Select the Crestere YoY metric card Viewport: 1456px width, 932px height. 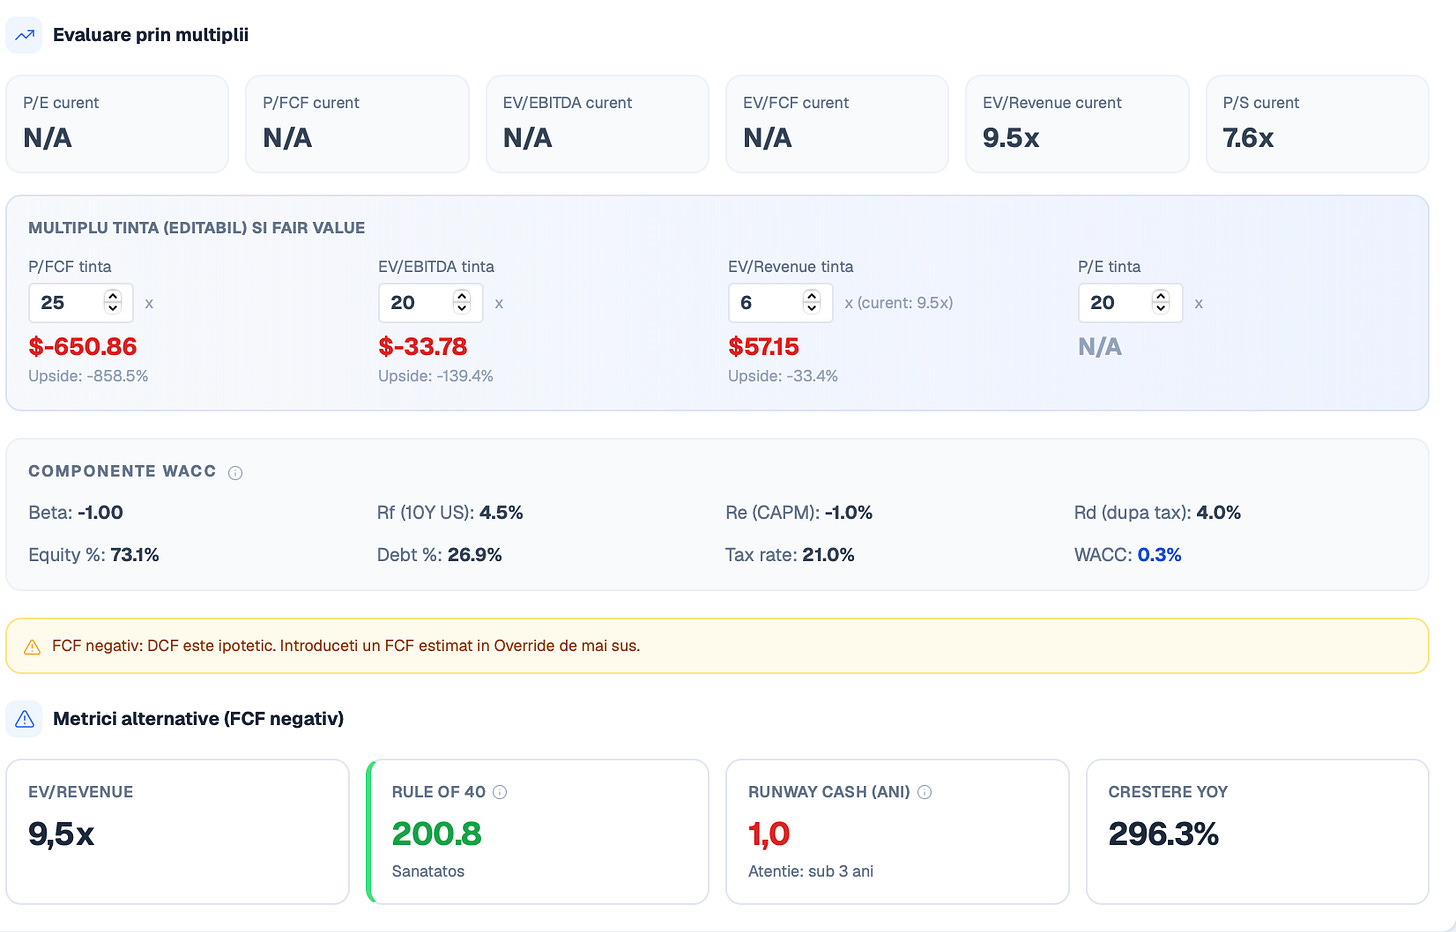1257,832
